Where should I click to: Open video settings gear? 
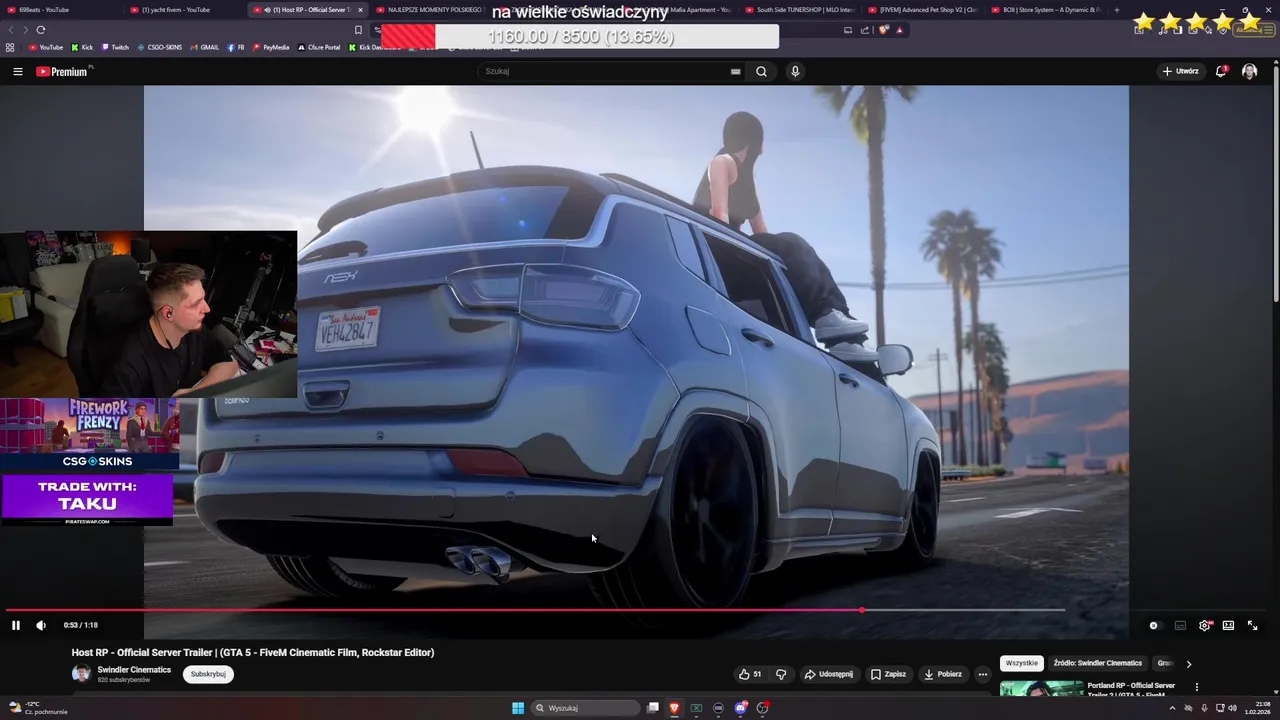1205,625
